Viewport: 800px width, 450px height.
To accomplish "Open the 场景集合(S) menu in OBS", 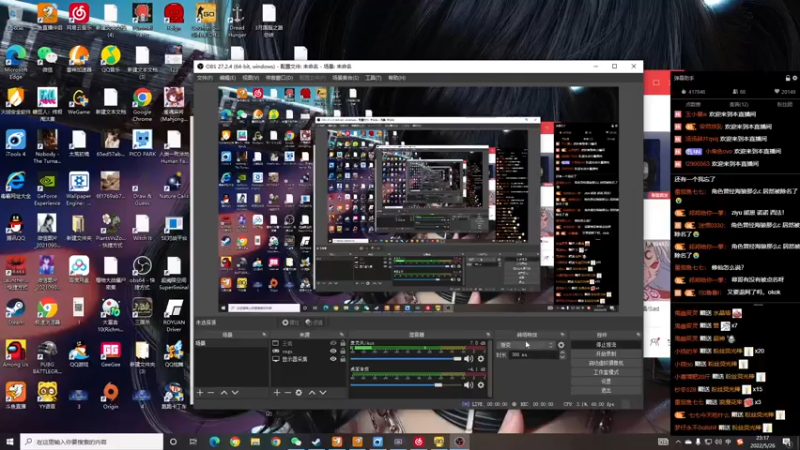I will click(345, 78).
